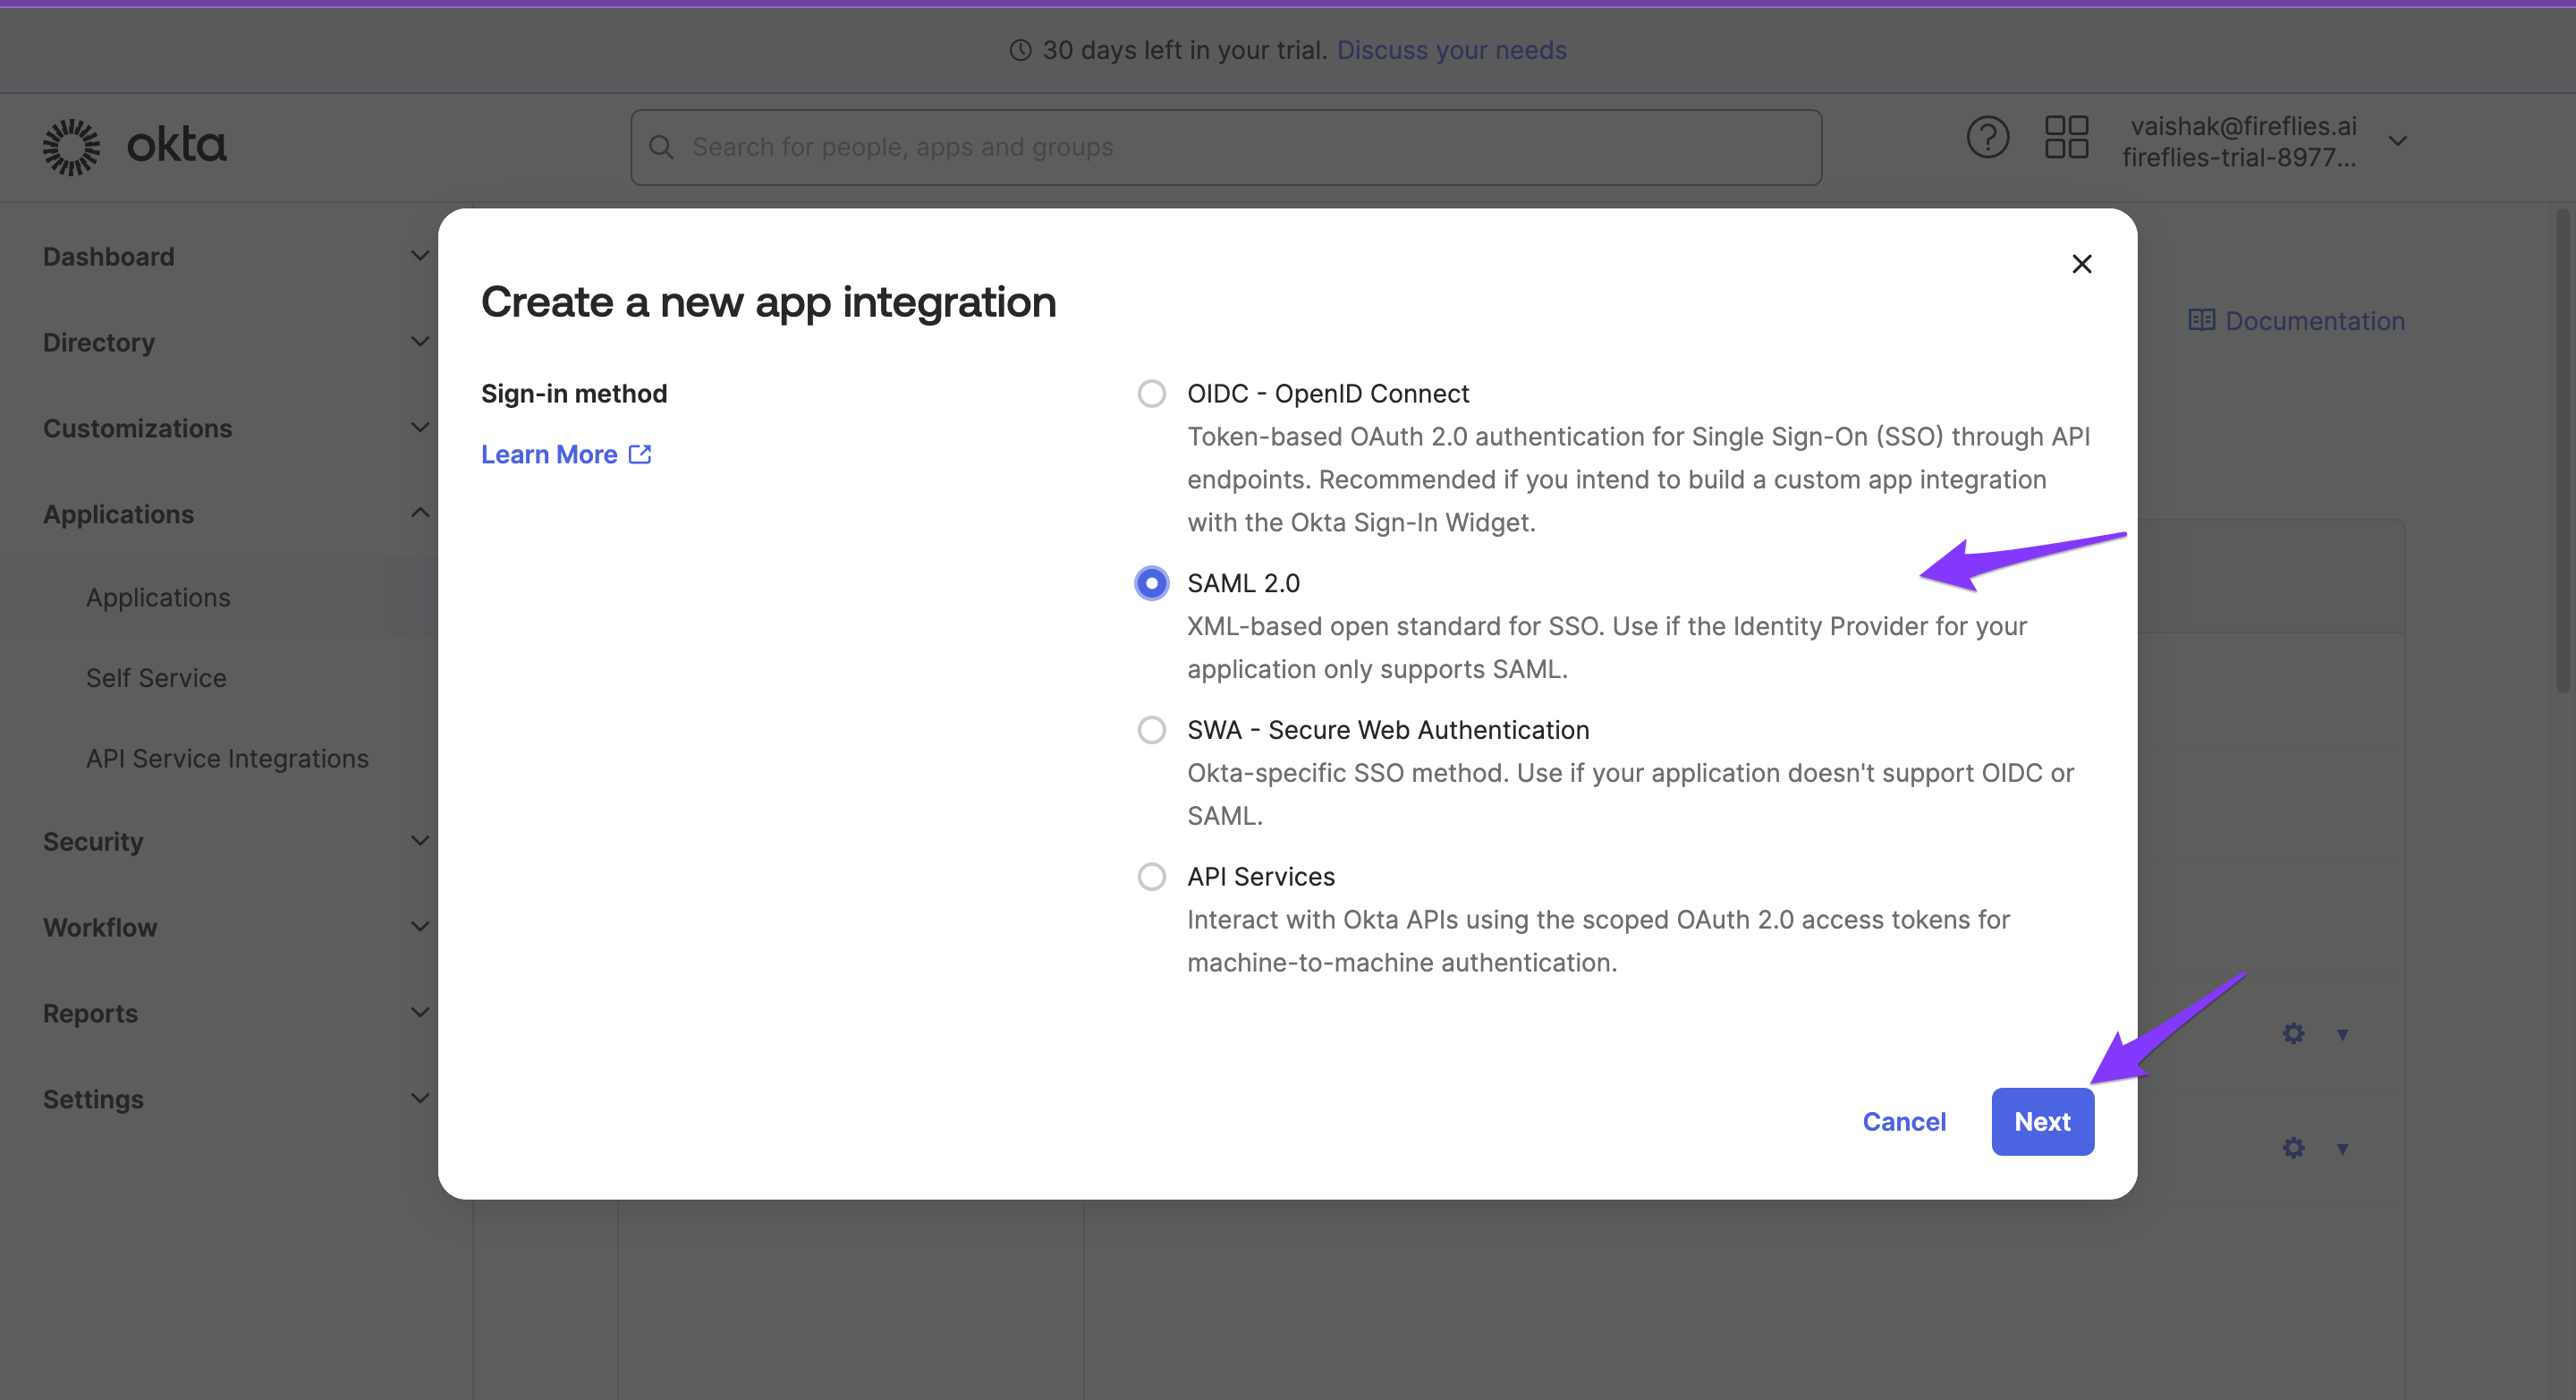
Task: Go to API Service Integrations
Action: pyautogui.click(x=227, y=759)
